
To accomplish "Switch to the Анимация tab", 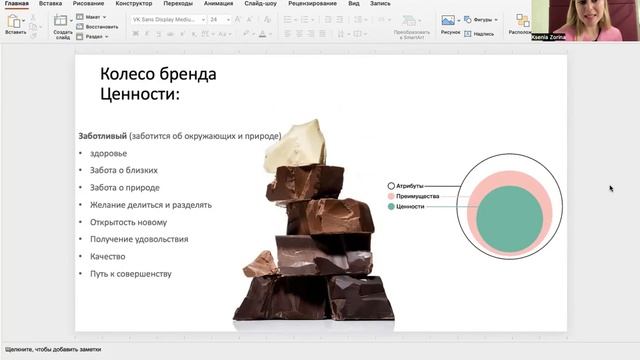I will click(218, 3).
